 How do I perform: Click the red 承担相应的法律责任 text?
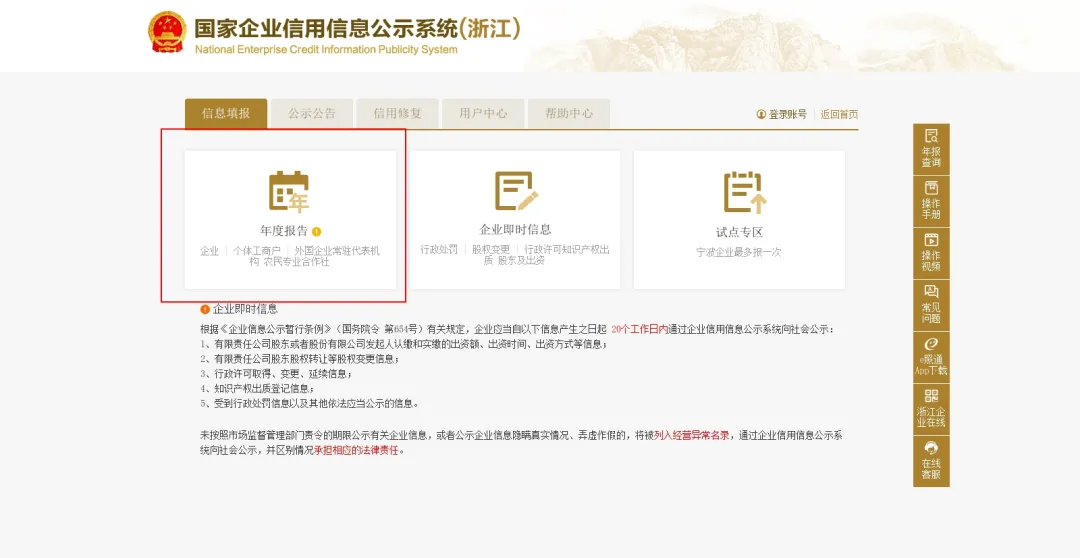pyautogui.click(x=356, y=451)
